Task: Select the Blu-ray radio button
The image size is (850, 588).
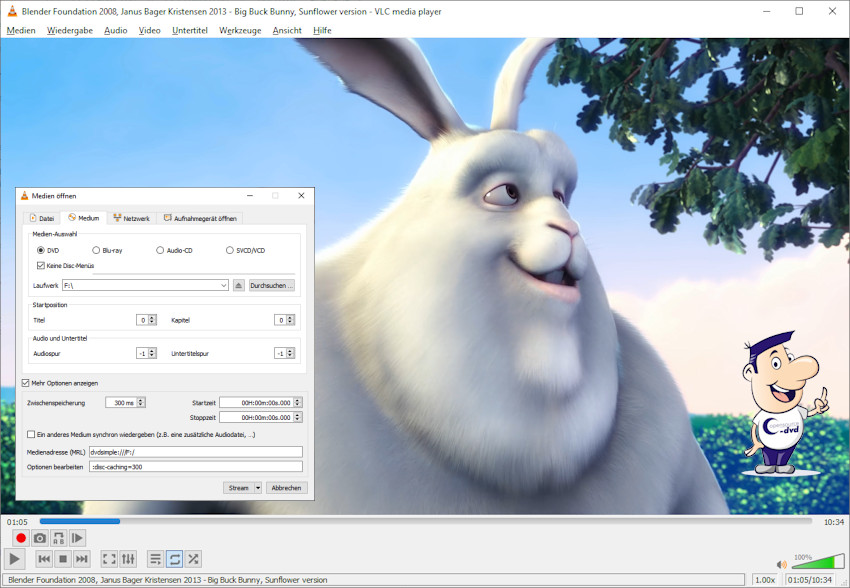Action: tap(96, 250)
